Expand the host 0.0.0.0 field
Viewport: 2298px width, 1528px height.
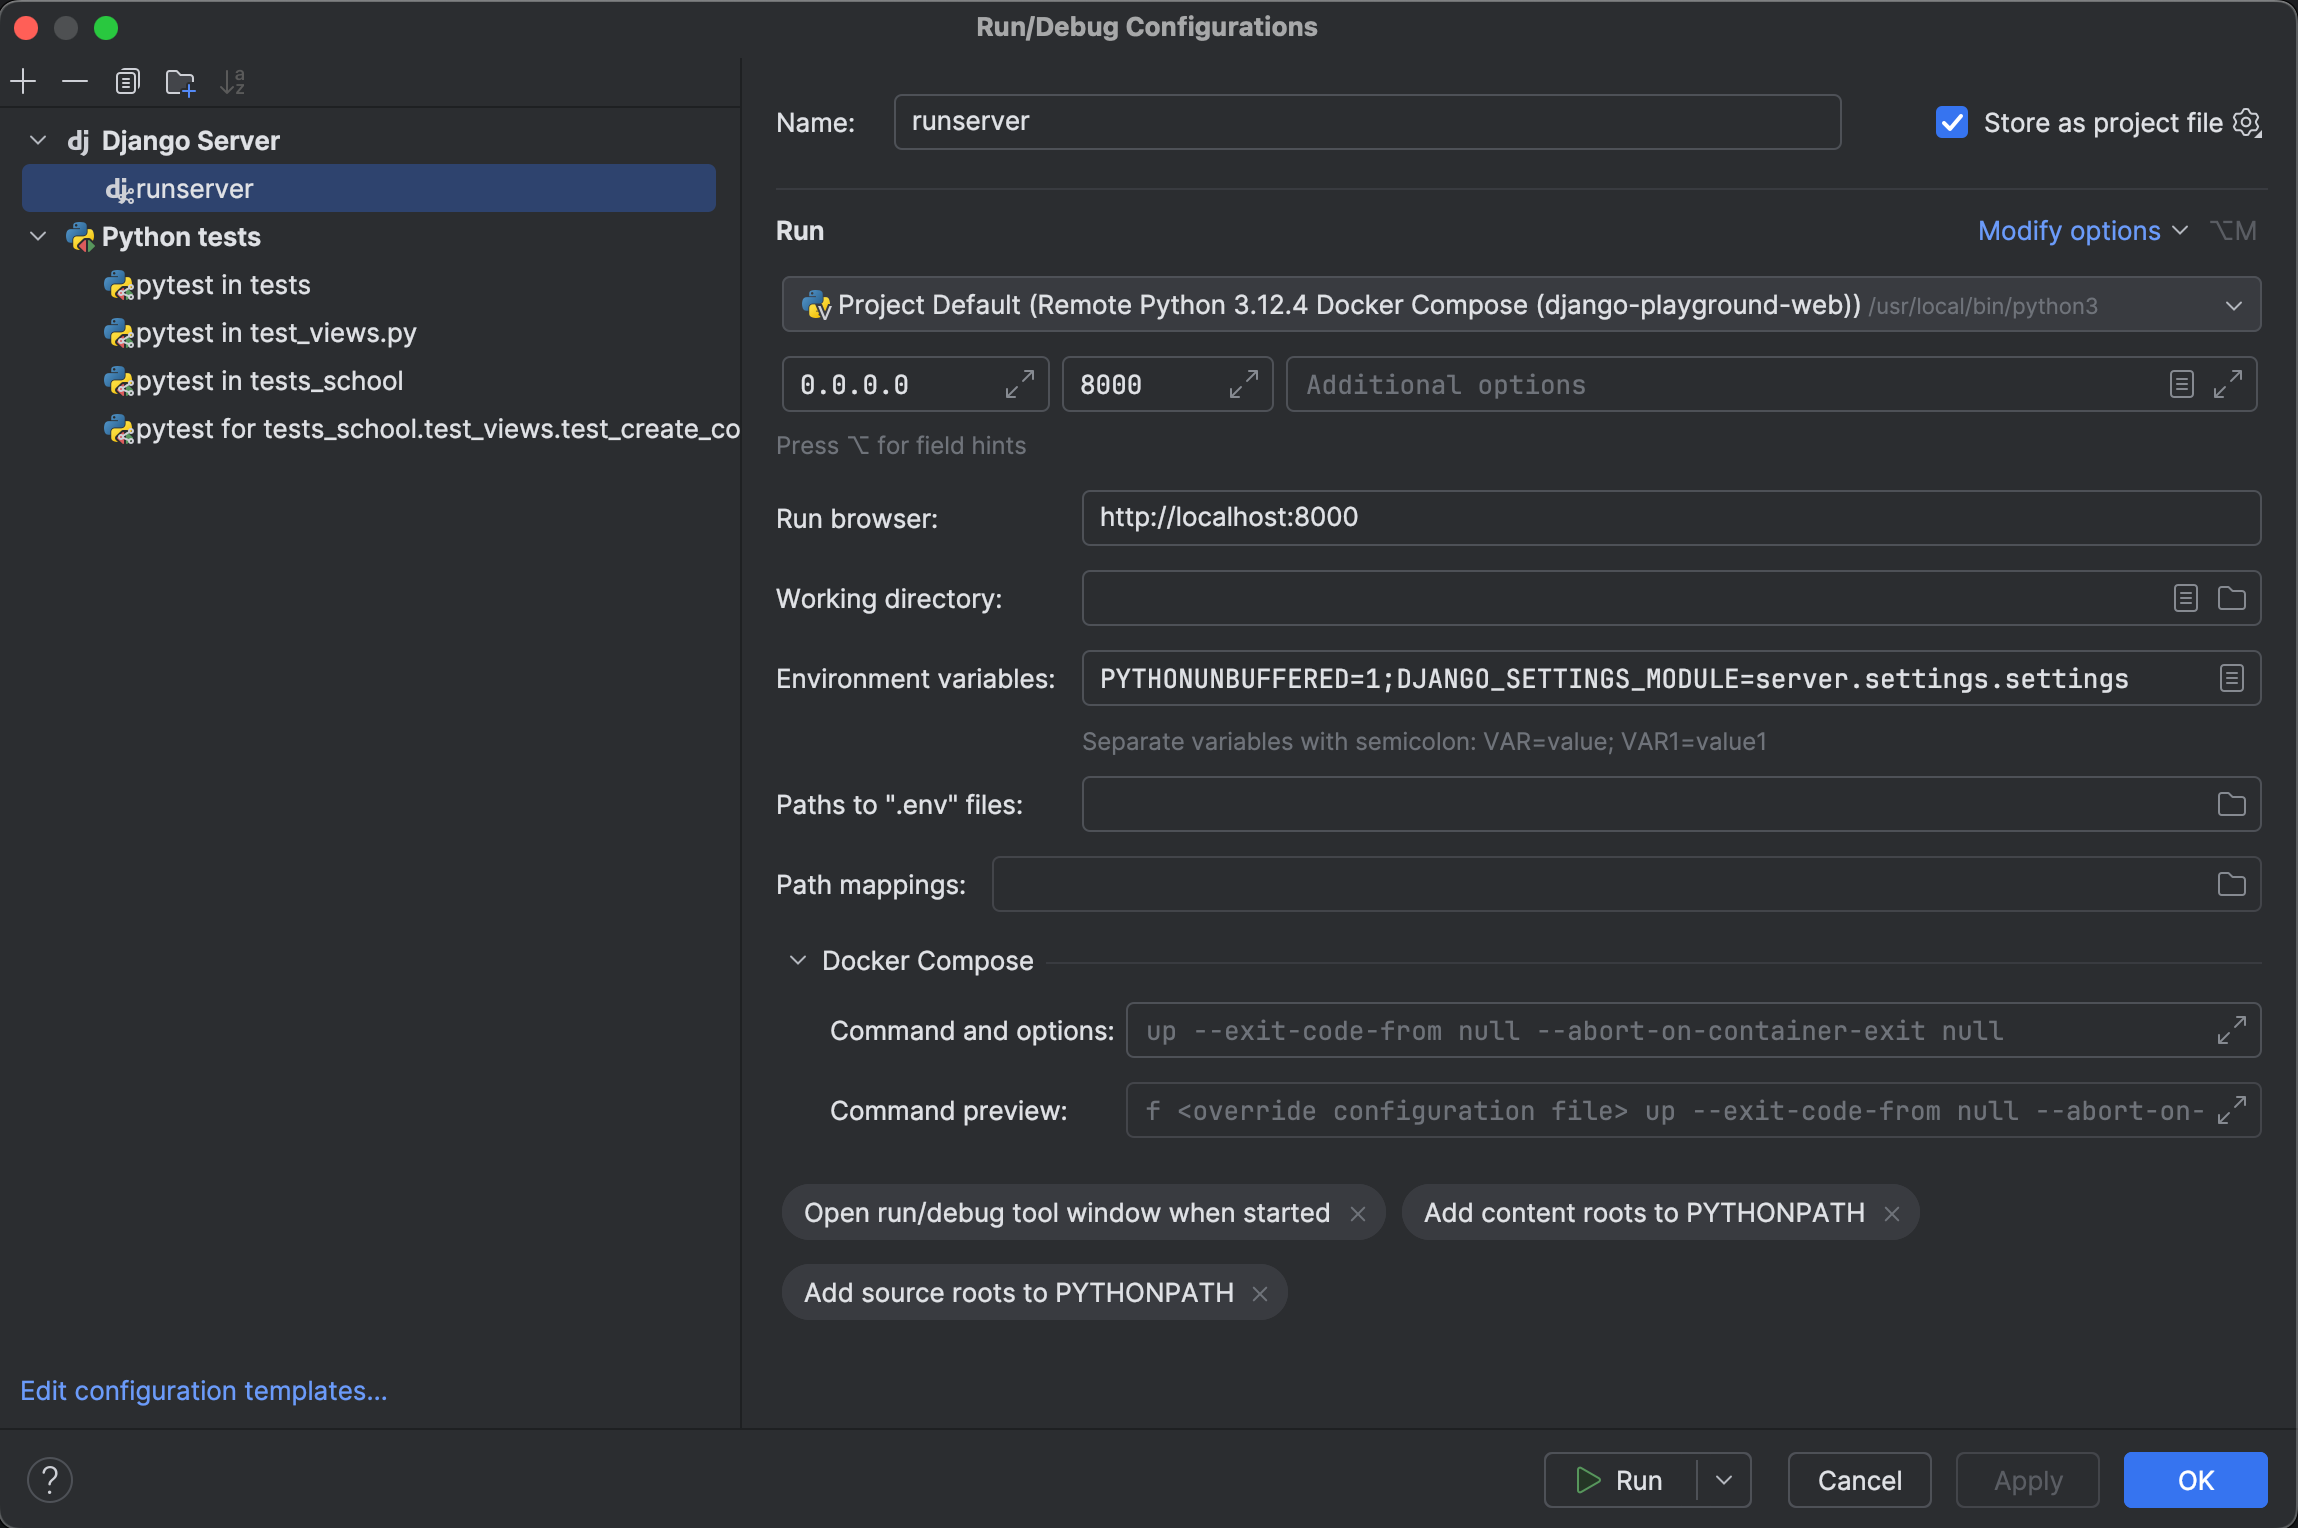point(1019,385)
